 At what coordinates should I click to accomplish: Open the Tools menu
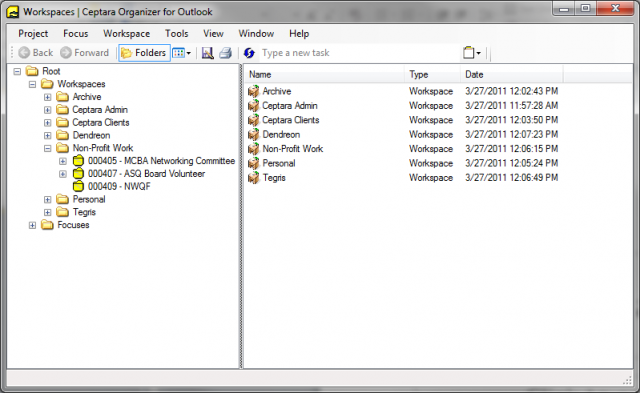point(177,33)
